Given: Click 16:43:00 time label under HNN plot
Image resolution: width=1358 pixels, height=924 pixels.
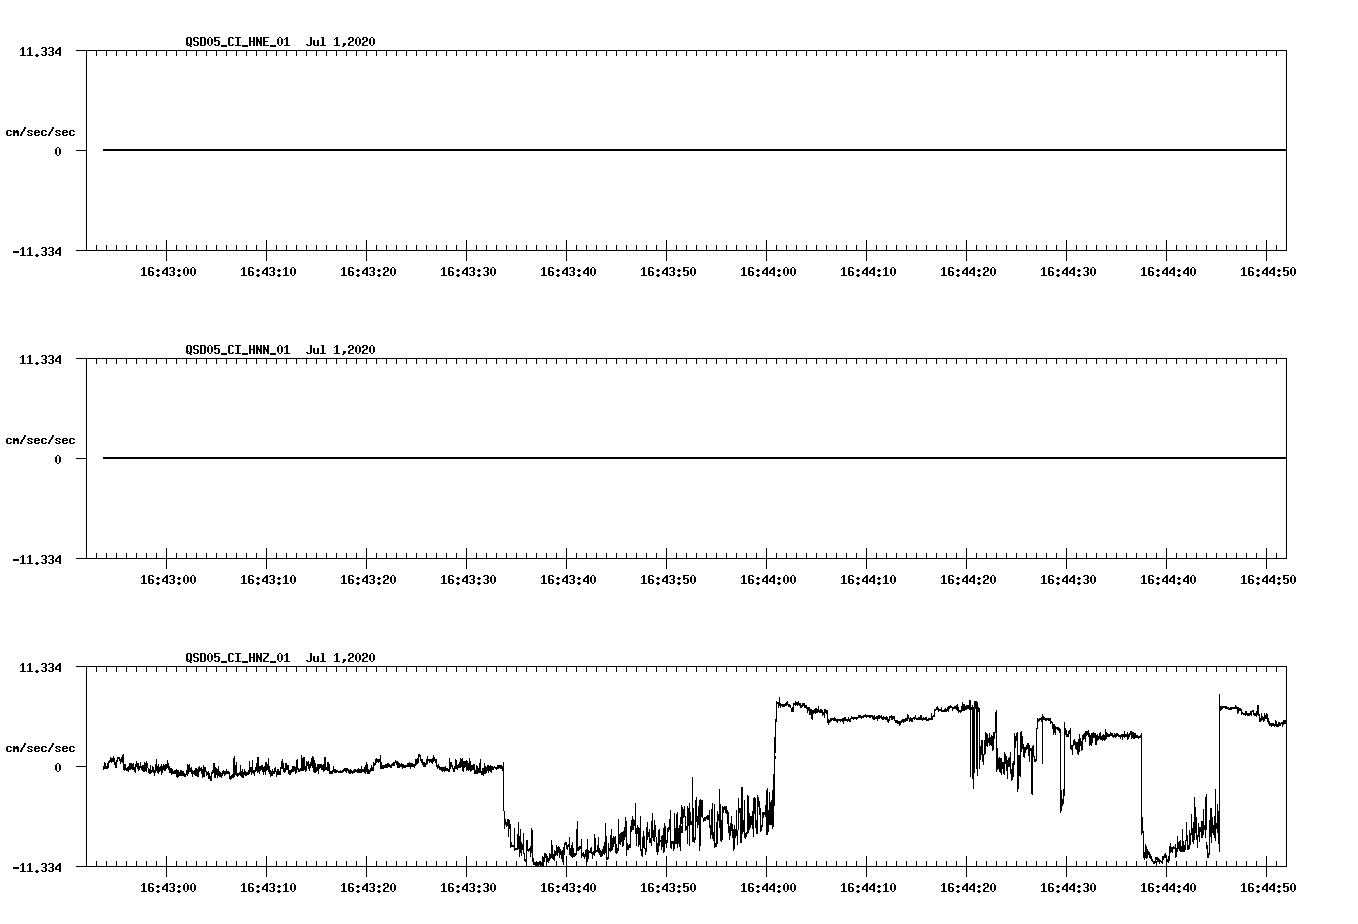Looking at the screenshot, I should coord(168,580).
